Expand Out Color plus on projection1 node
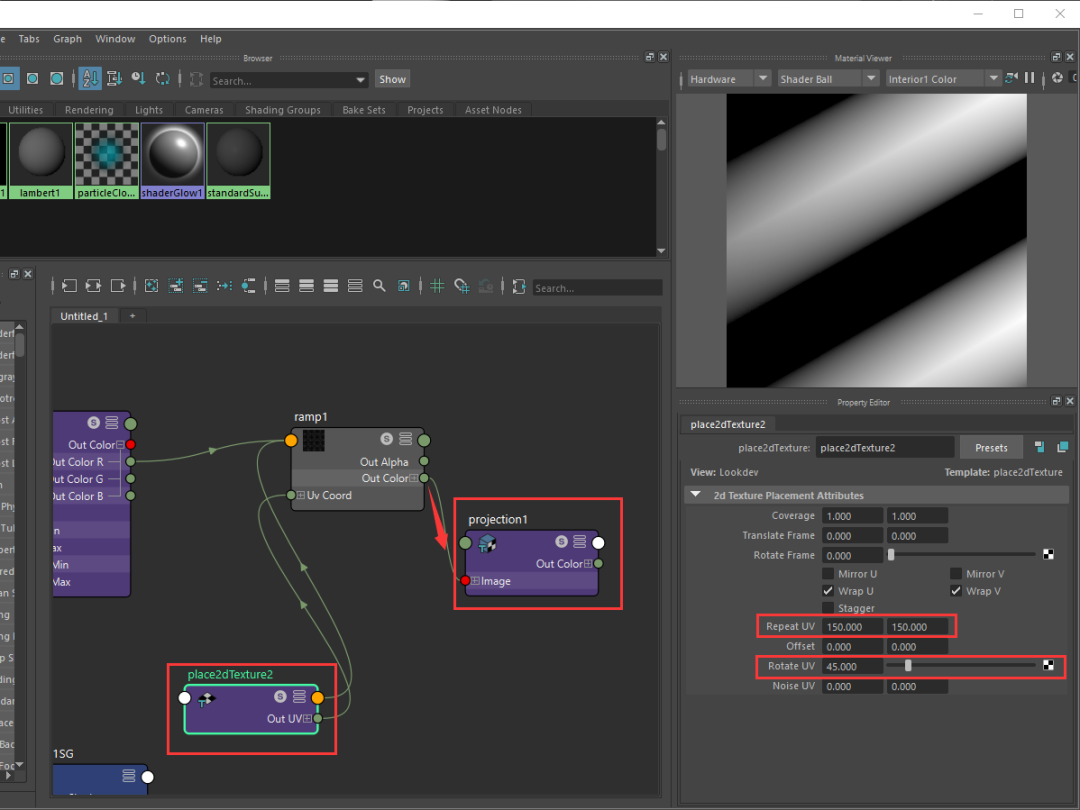Screen dimensions: 1080x810 588,563
